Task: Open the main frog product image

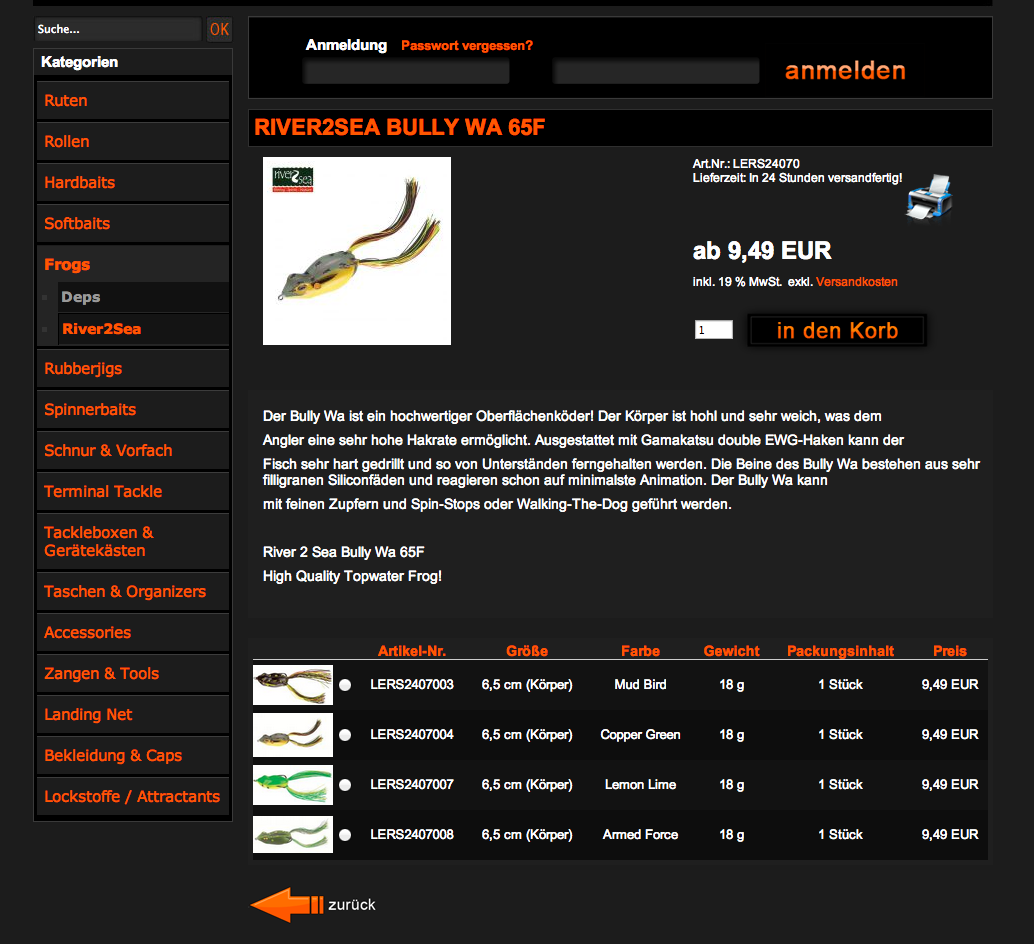Action: click(x=356, y=251)
